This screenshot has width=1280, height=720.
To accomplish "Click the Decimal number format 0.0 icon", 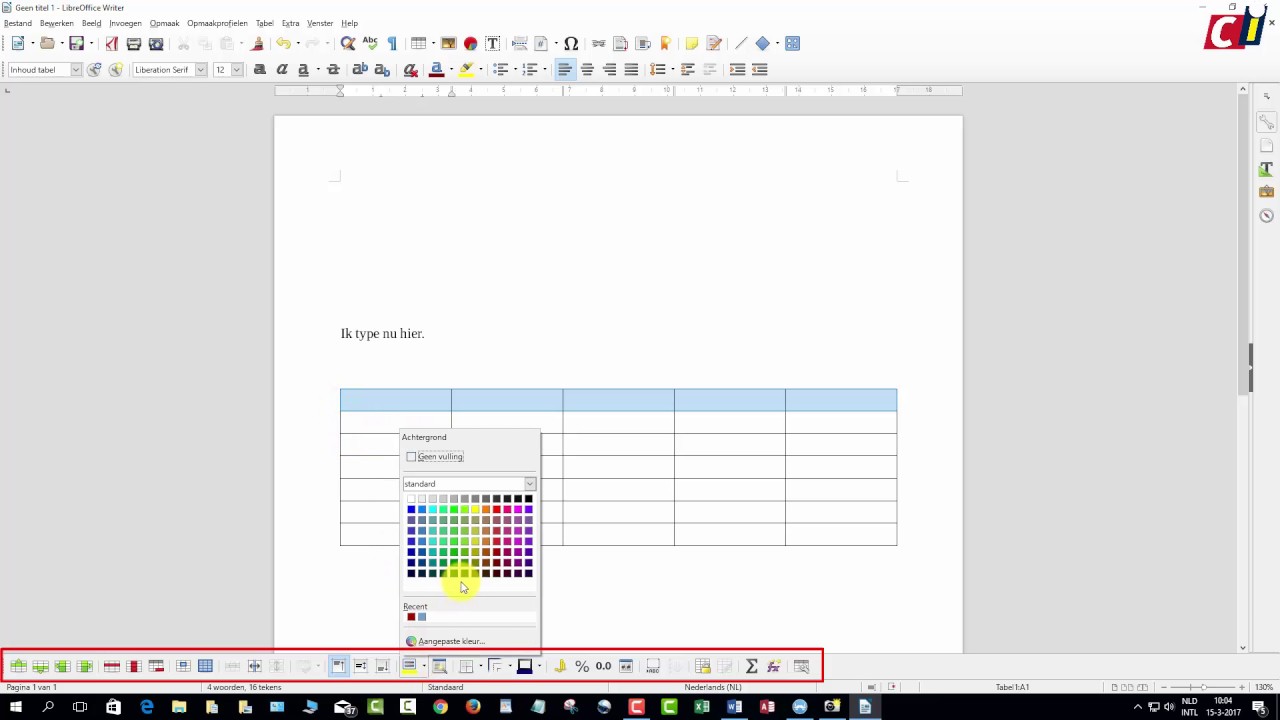I will click(x=603, y=666).
